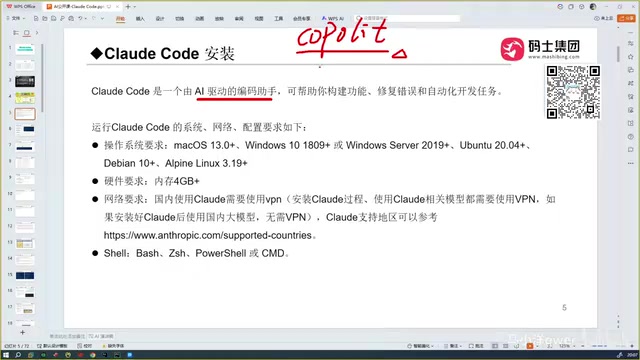Image resolution: width=640 pixels, height=360 pixels.
Task: Switch slide panel to outline view
Action: (x=16, y=33)
